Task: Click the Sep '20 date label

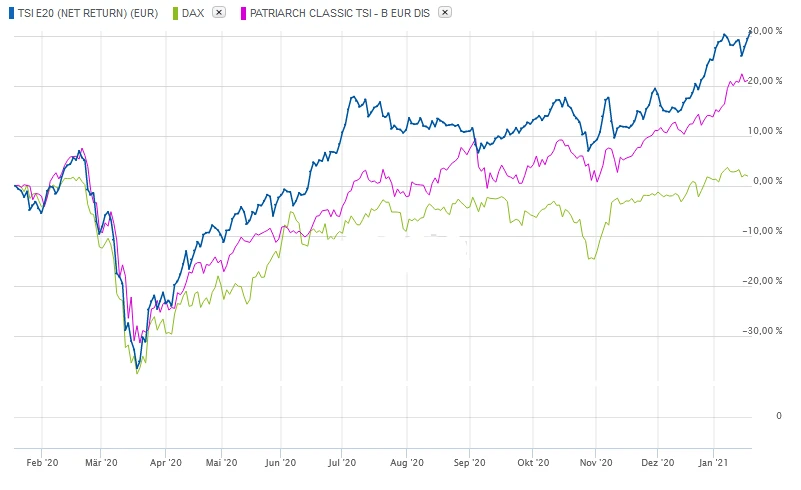Action: click(469, 463)
